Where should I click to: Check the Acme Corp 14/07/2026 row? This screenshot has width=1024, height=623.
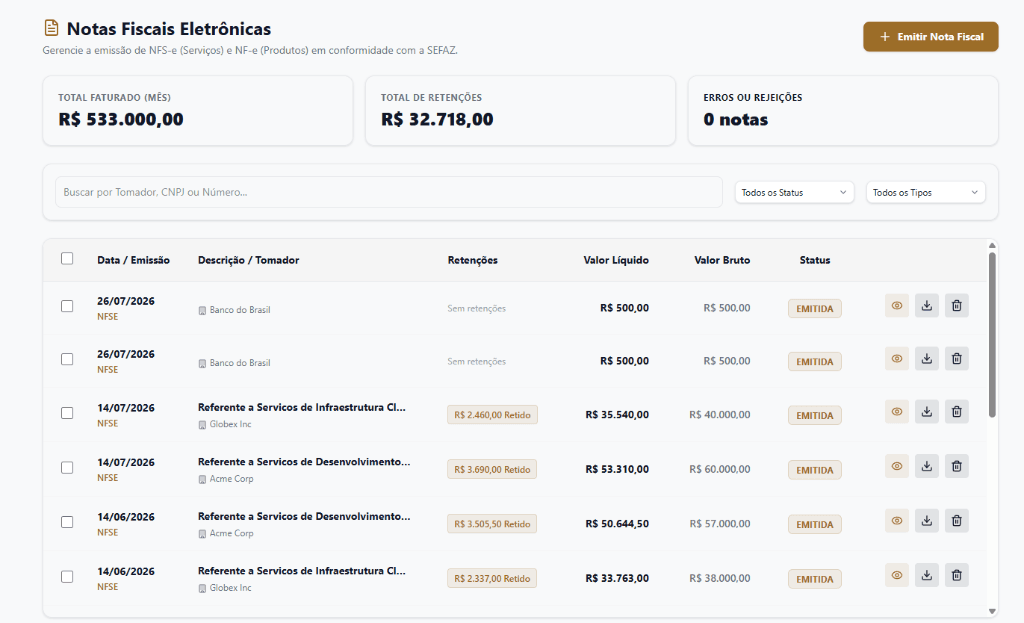pyautogui.click(x=67, y=468)
